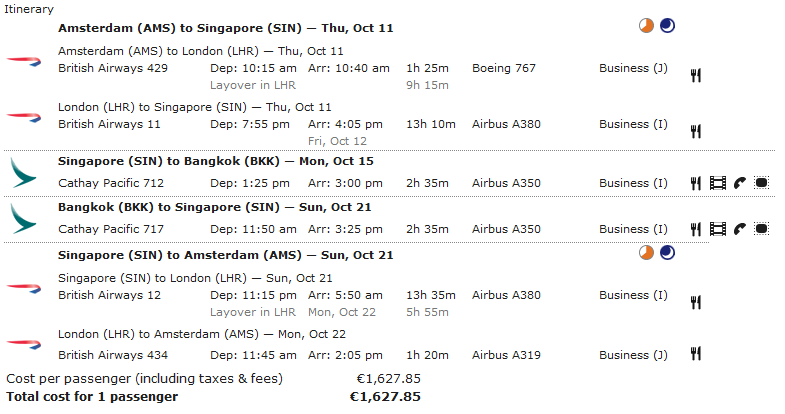Select the Bangkok to Singapore segment heading
This screenshot has width=785, height=414.
tap(215, 207)
